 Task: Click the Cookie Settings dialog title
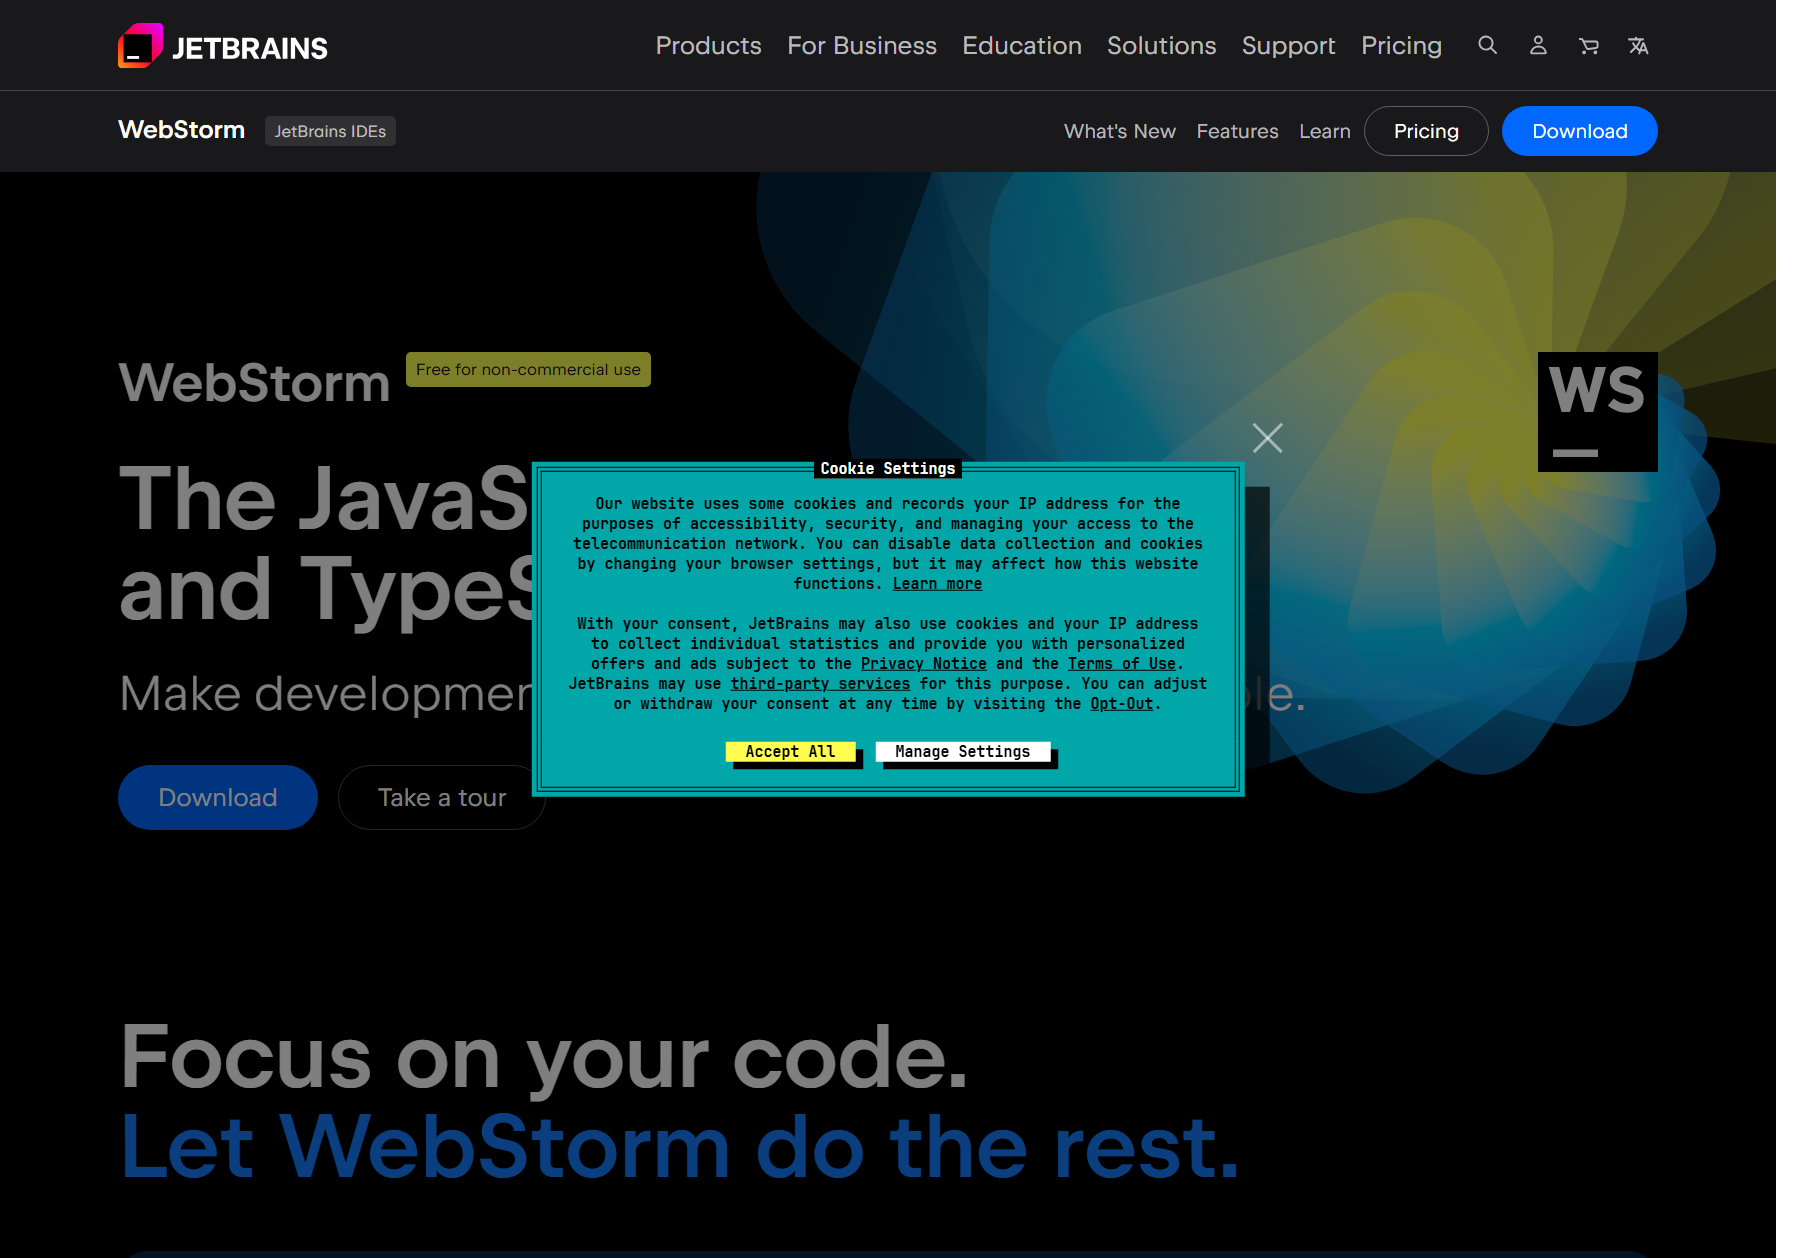888,468
